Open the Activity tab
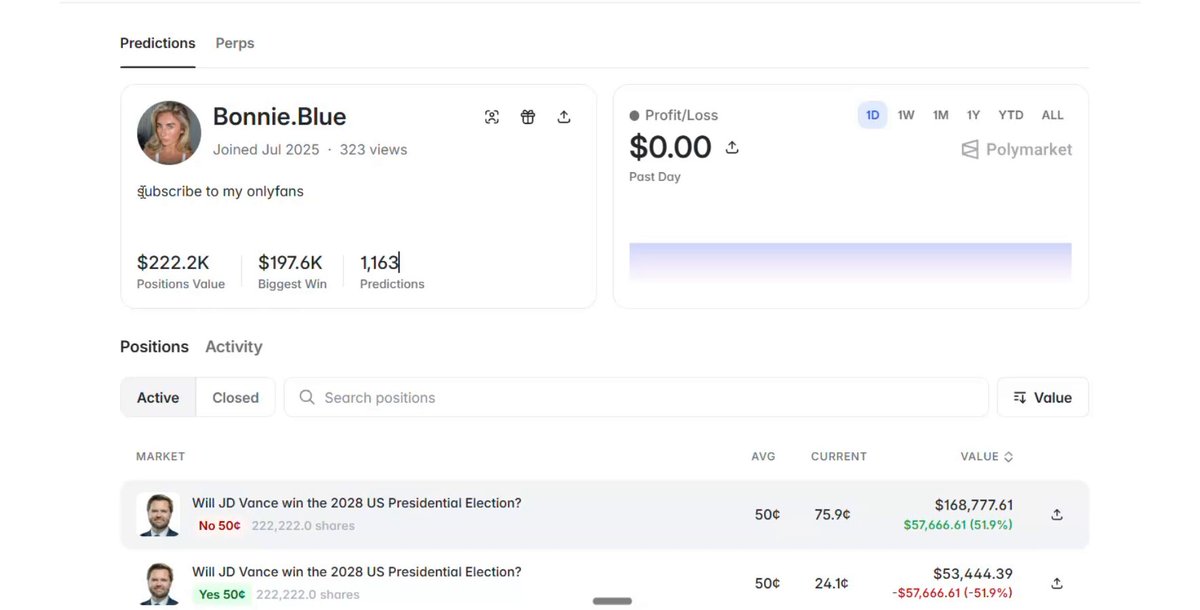Image resolution: width=1200 pixels, height=610 pixels. point(234,347)
